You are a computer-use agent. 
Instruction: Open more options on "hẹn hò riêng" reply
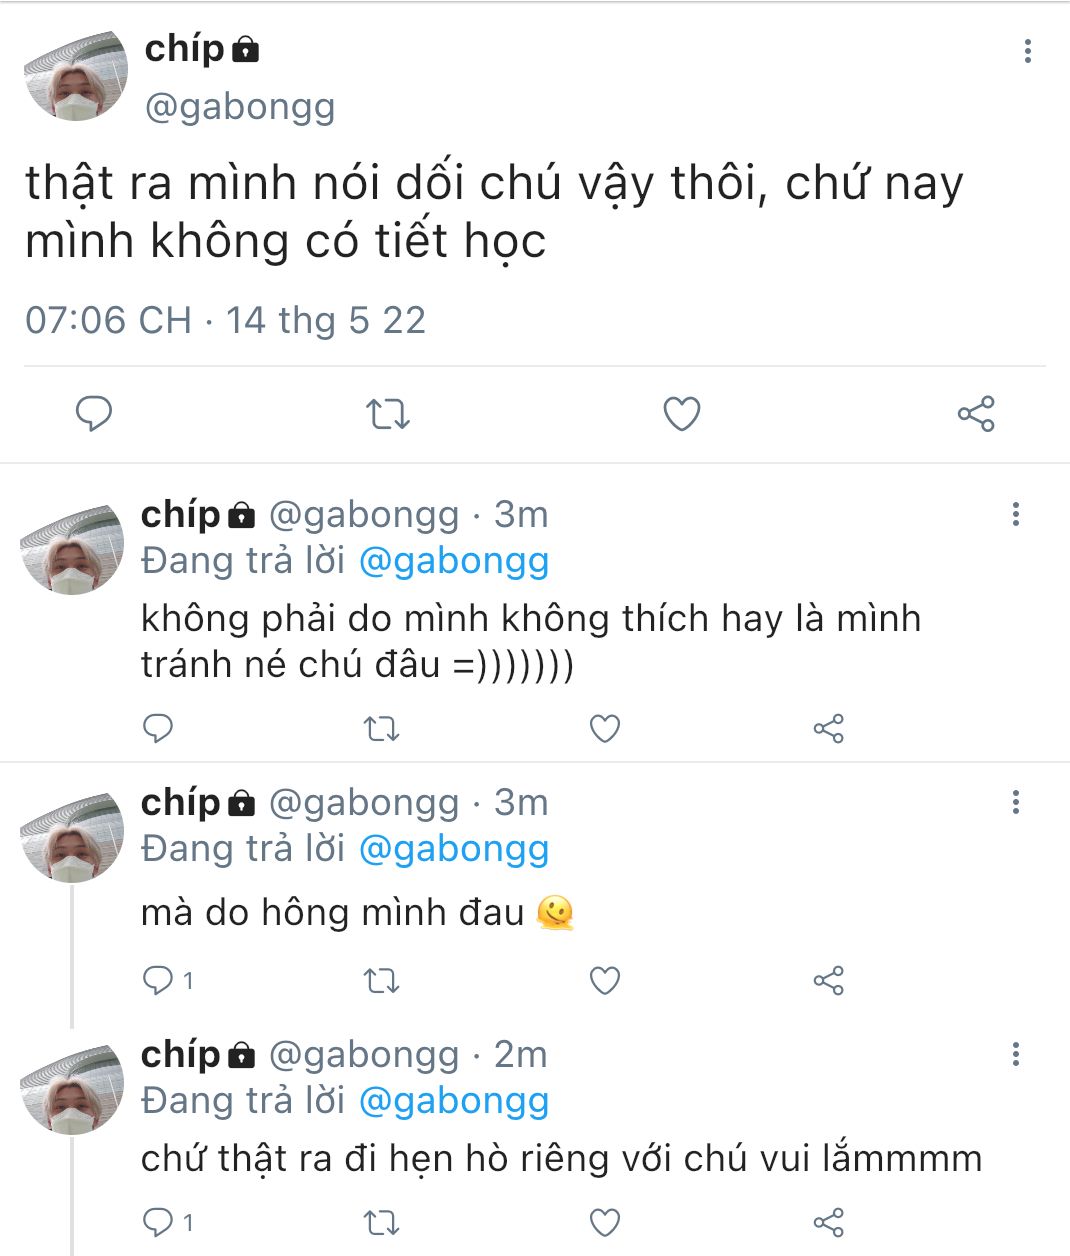(x=1016, y=1054)
